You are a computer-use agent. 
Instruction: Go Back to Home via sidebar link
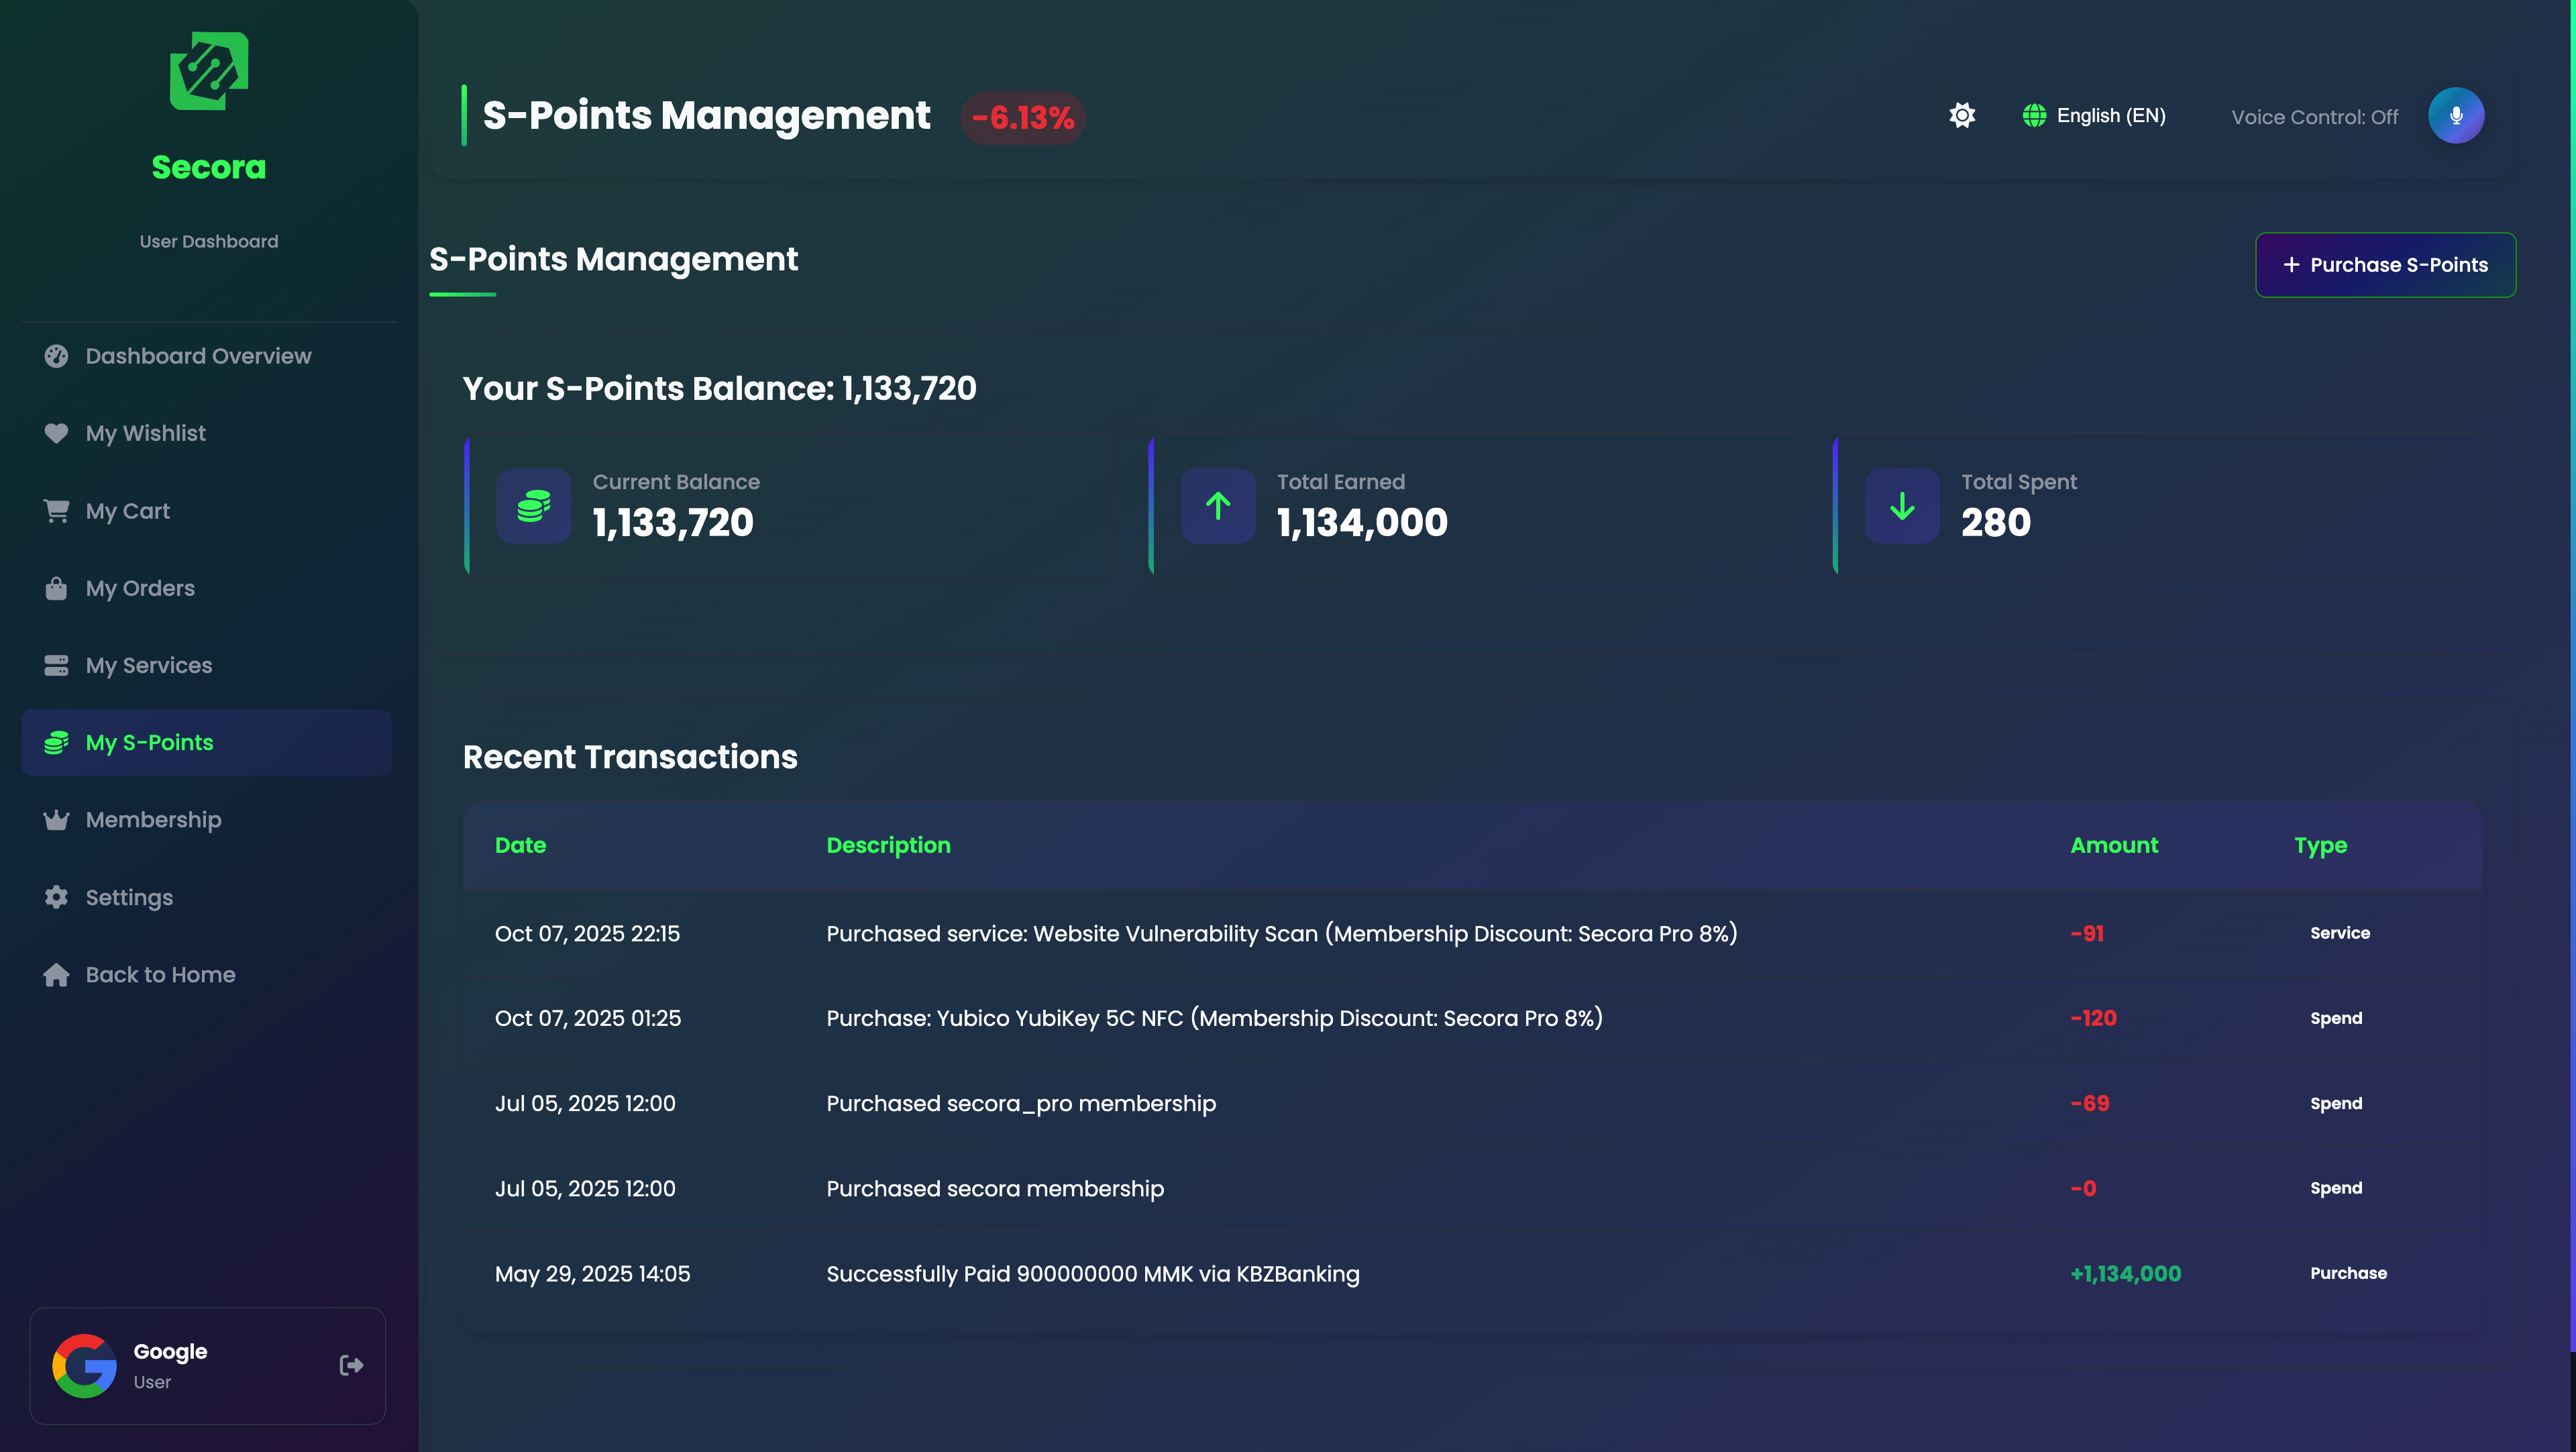160,975
